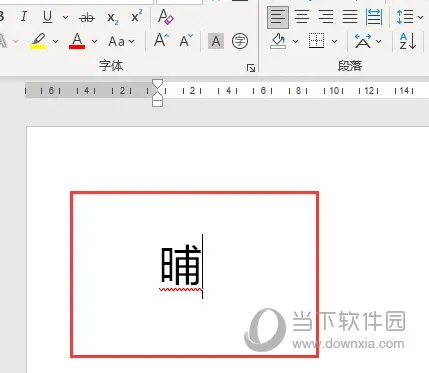Open line and paragraph spacing
The width and height of the screenshot is (429, 373).
click(x=405, y=17)
